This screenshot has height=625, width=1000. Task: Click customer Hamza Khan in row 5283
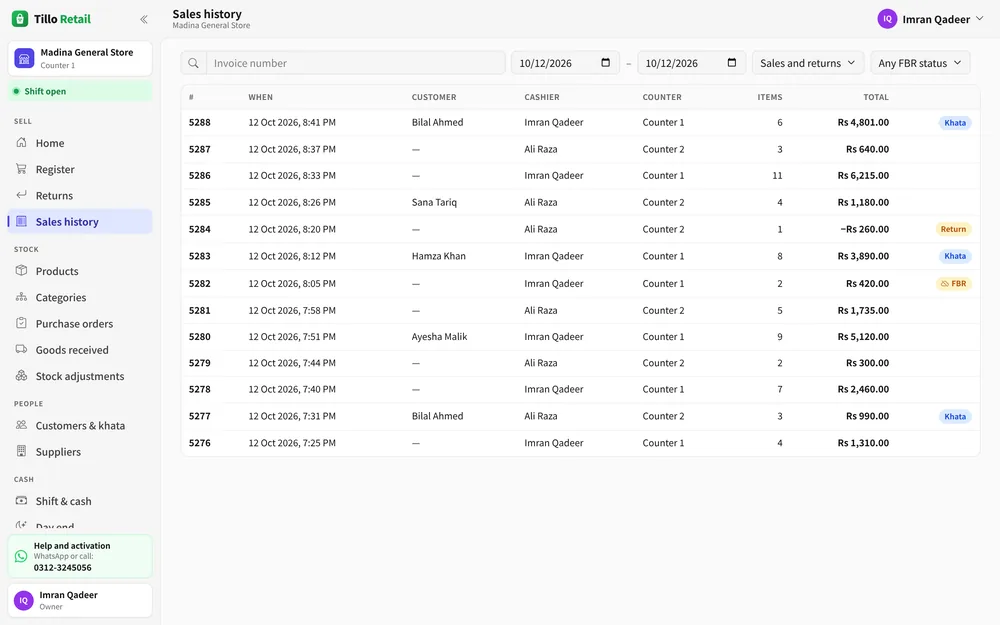pyautogui.click(x=439, y=256)
